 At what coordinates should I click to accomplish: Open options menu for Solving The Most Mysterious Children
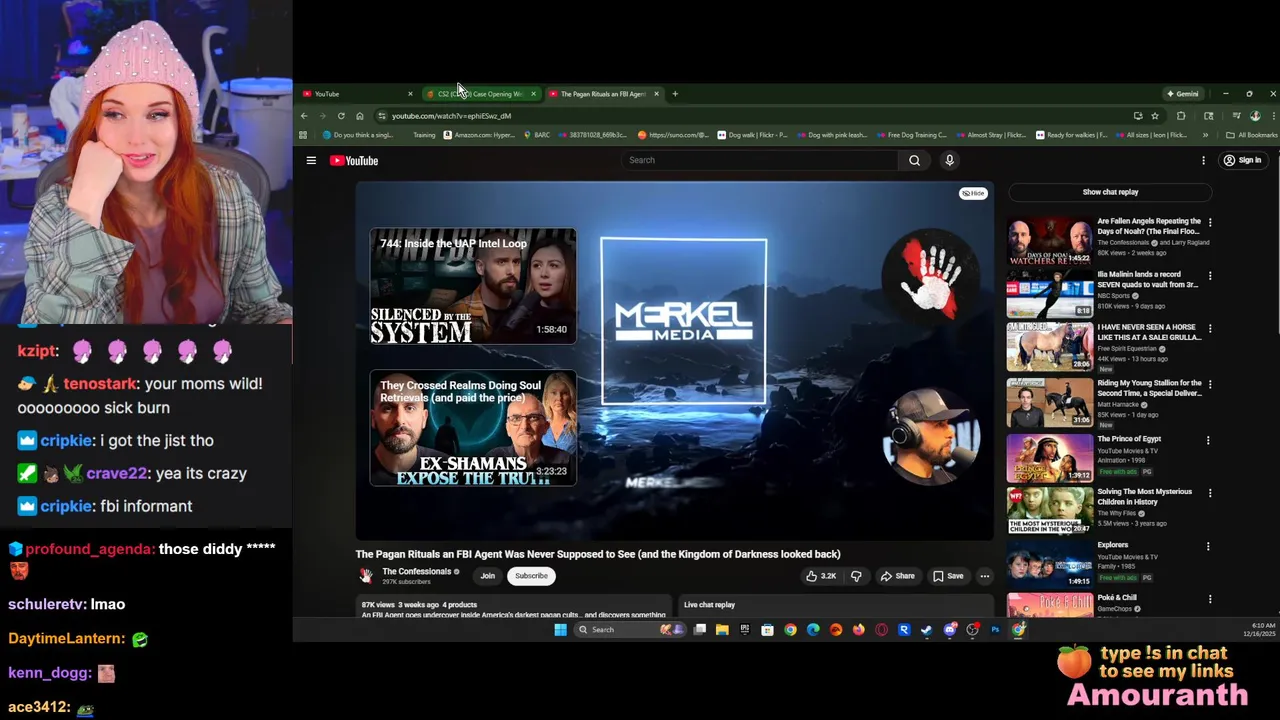coord(1210,493)
